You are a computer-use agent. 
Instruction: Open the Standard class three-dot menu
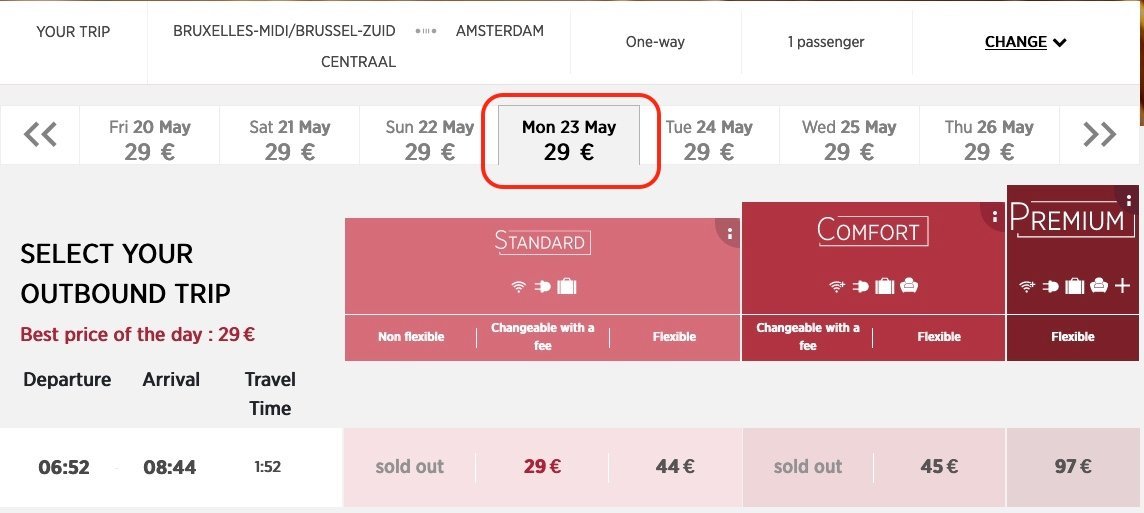point(730,234)
